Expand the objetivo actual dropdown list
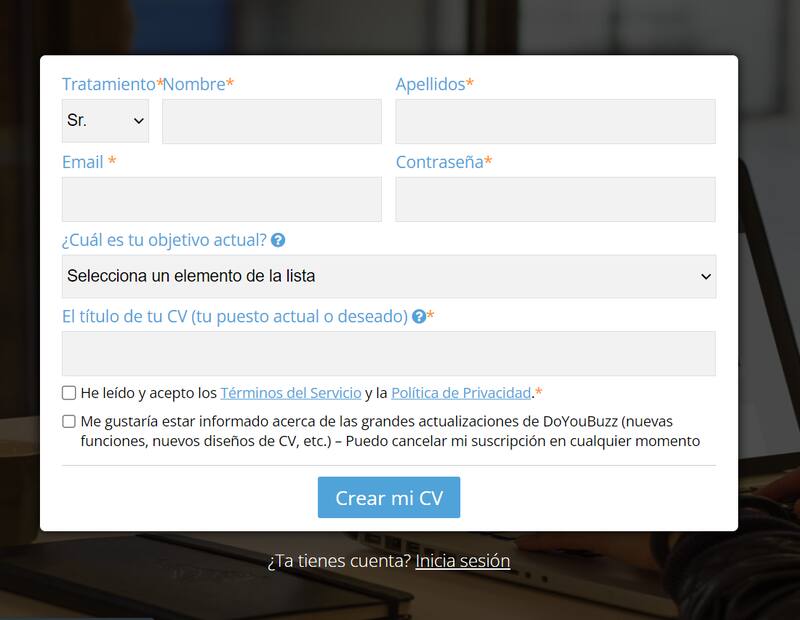 click(390, 274)
